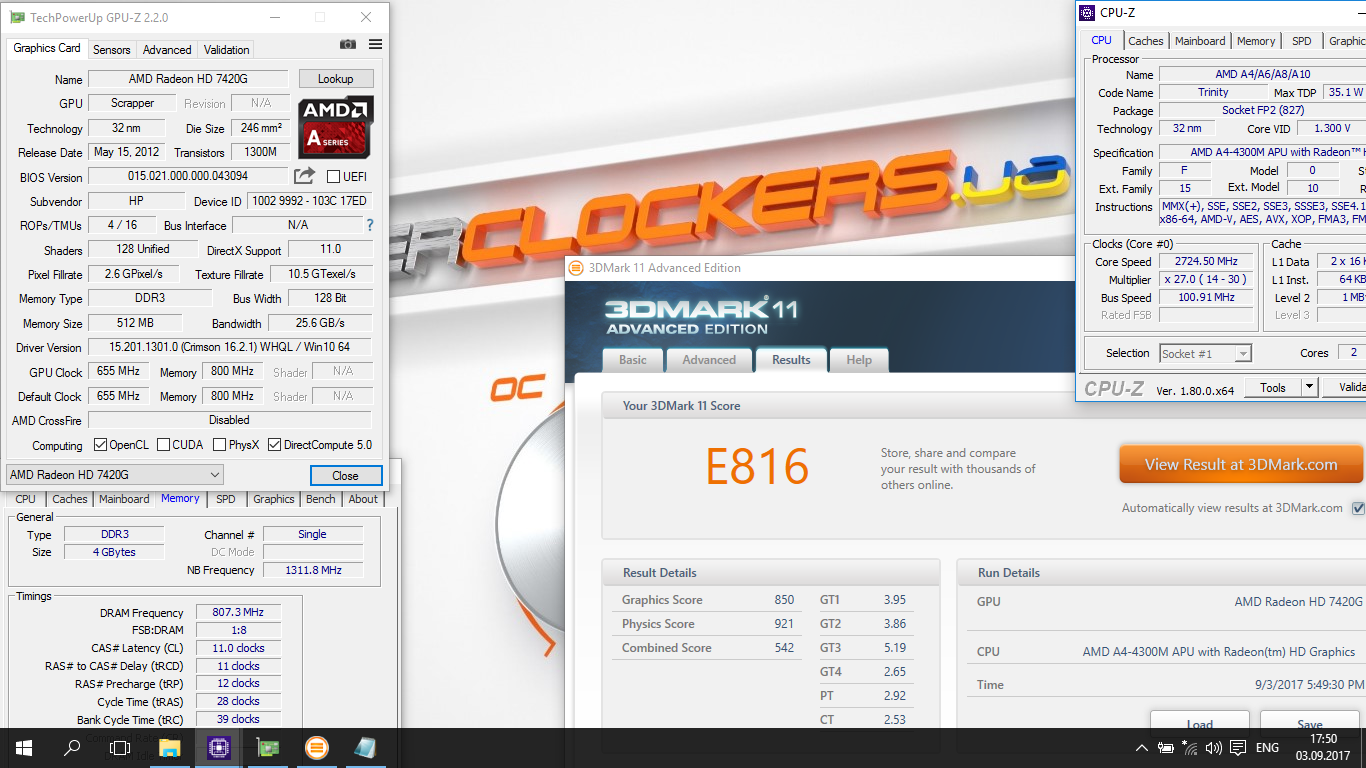Click the GPU-Z Close button
This screenshot has height=768, width=1366.
click(x=345, y=475)
